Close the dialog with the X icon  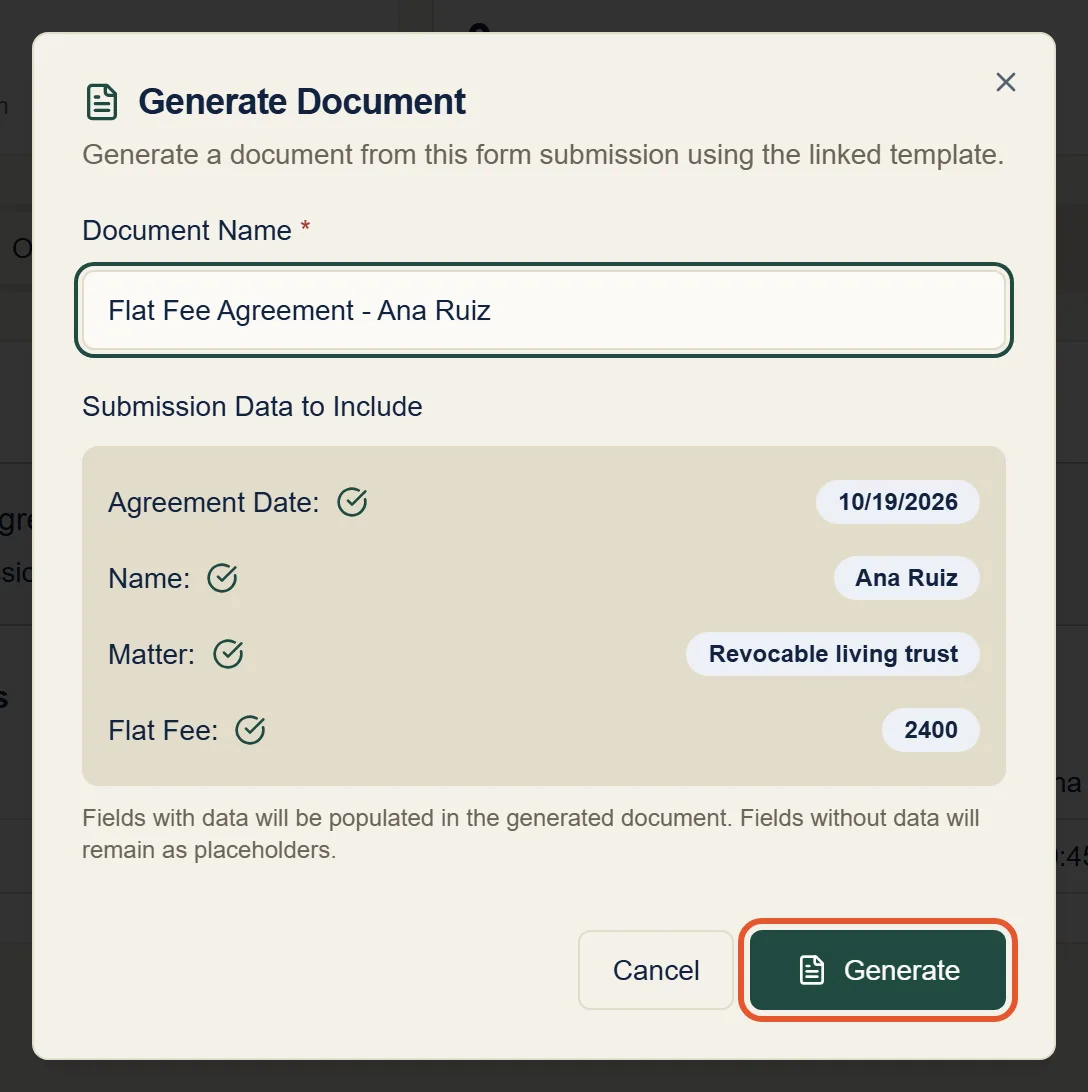point(1005,82)
